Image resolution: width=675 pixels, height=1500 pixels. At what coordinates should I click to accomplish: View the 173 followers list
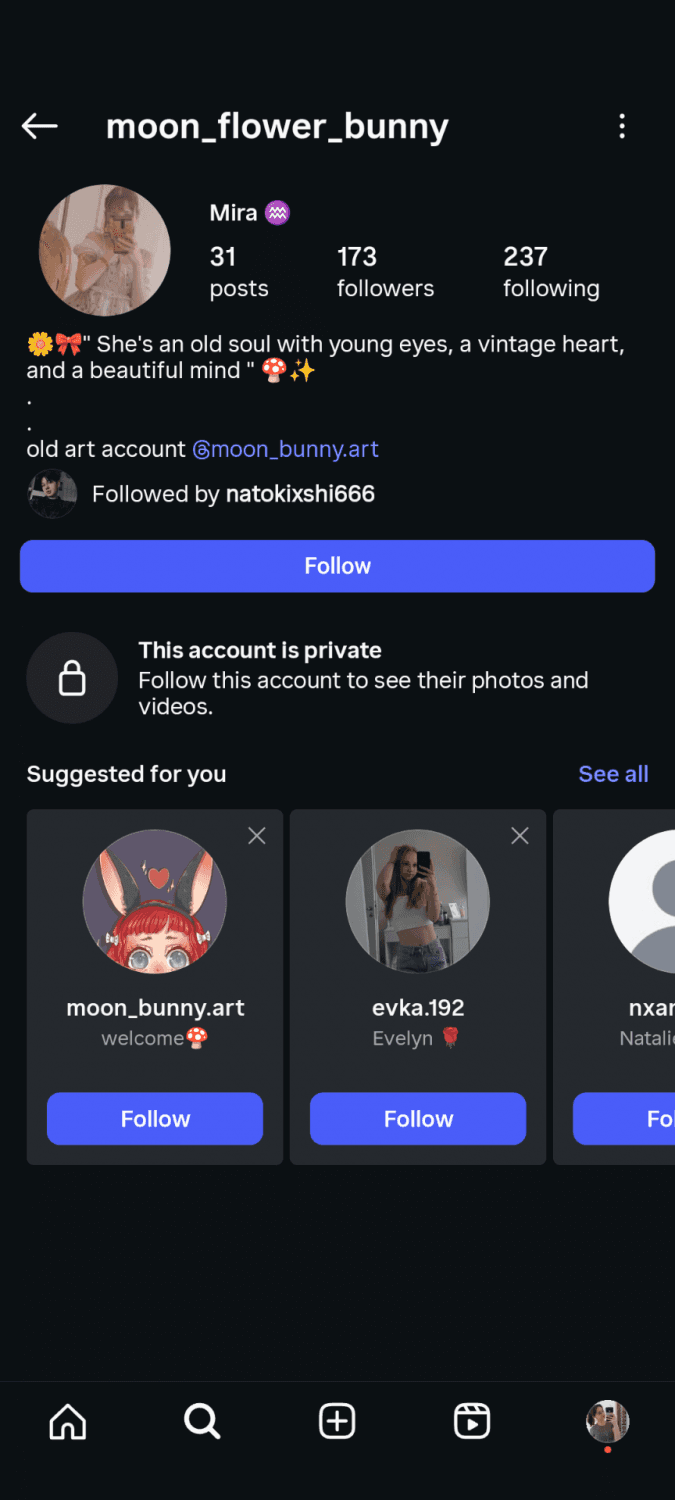385,272
